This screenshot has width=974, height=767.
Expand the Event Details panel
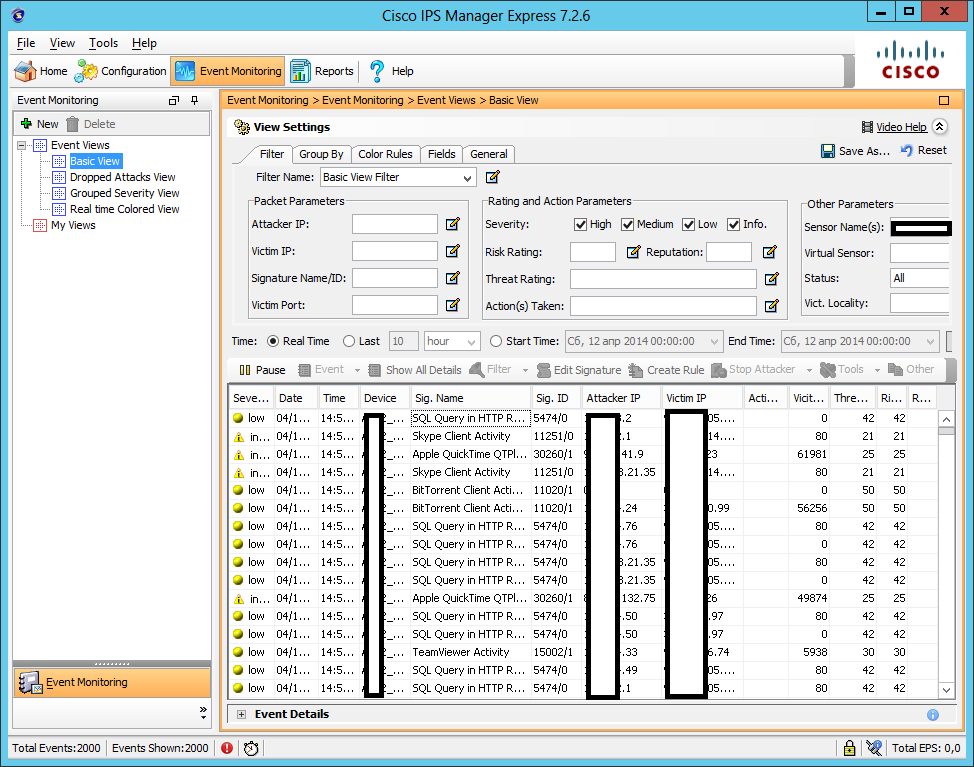pyautogui.click(x=241, y=714)
